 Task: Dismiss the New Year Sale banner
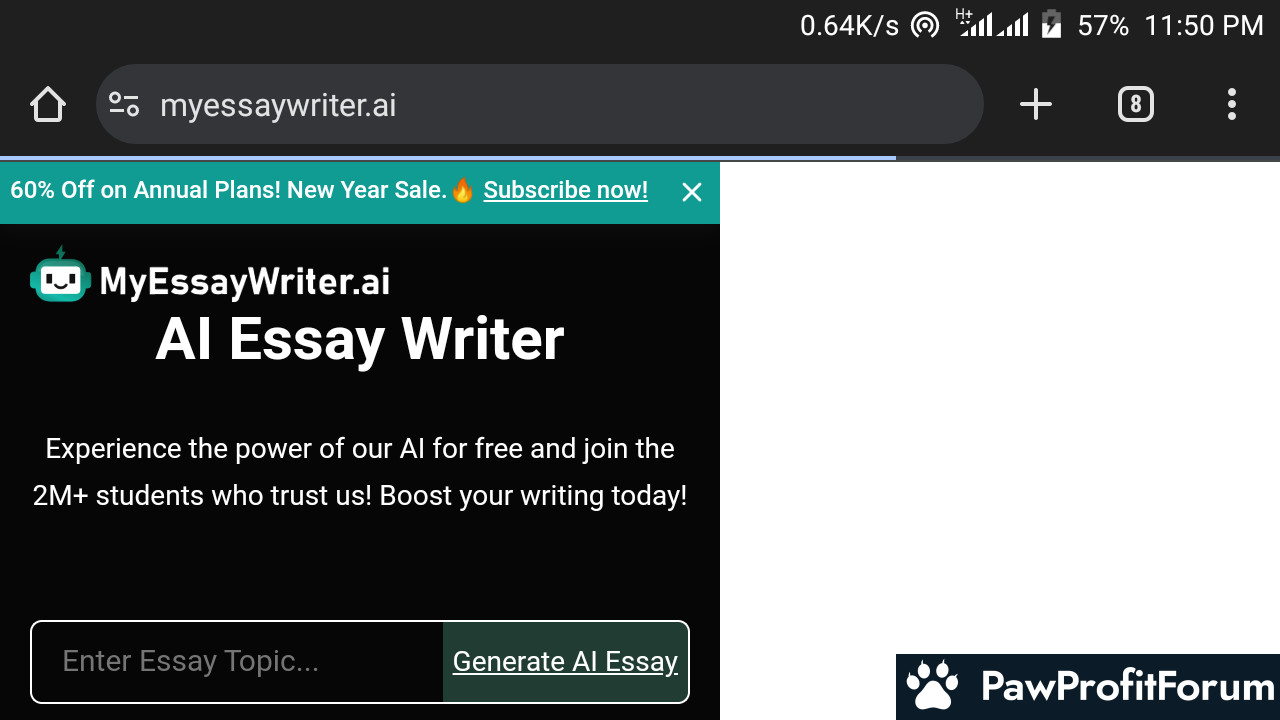pos(692,192)
